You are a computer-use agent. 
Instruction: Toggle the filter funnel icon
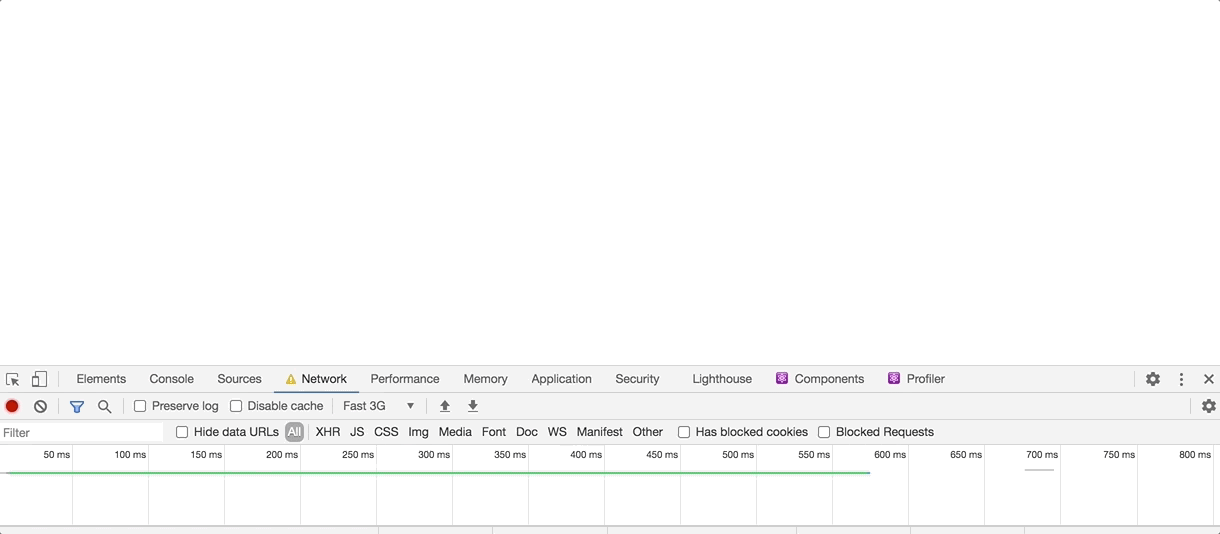pos(77,406)
